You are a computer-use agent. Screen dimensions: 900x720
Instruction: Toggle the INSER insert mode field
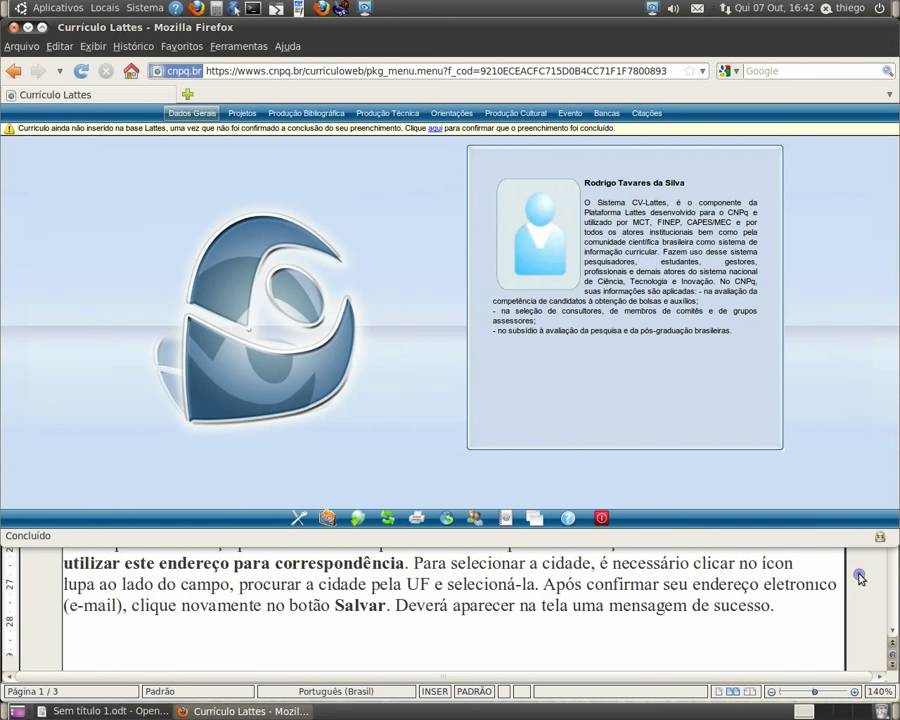(435, 691)
